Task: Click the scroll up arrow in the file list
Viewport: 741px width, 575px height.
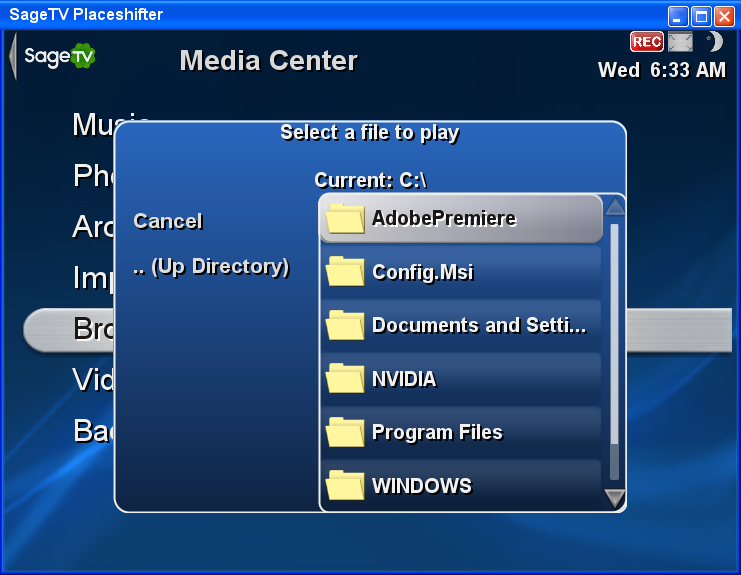Action: [615, 206]
